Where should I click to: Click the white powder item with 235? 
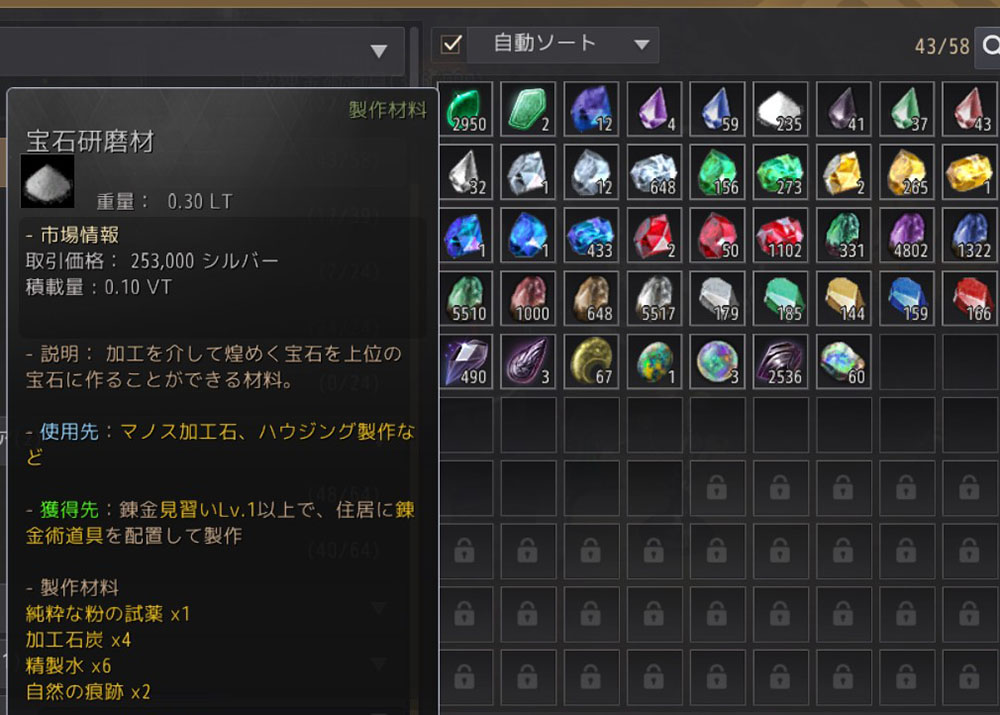pos(780,109)
